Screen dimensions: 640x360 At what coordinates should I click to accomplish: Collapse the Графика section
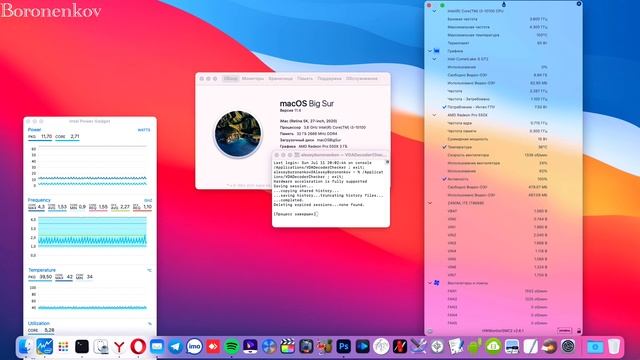pos(430,51)
